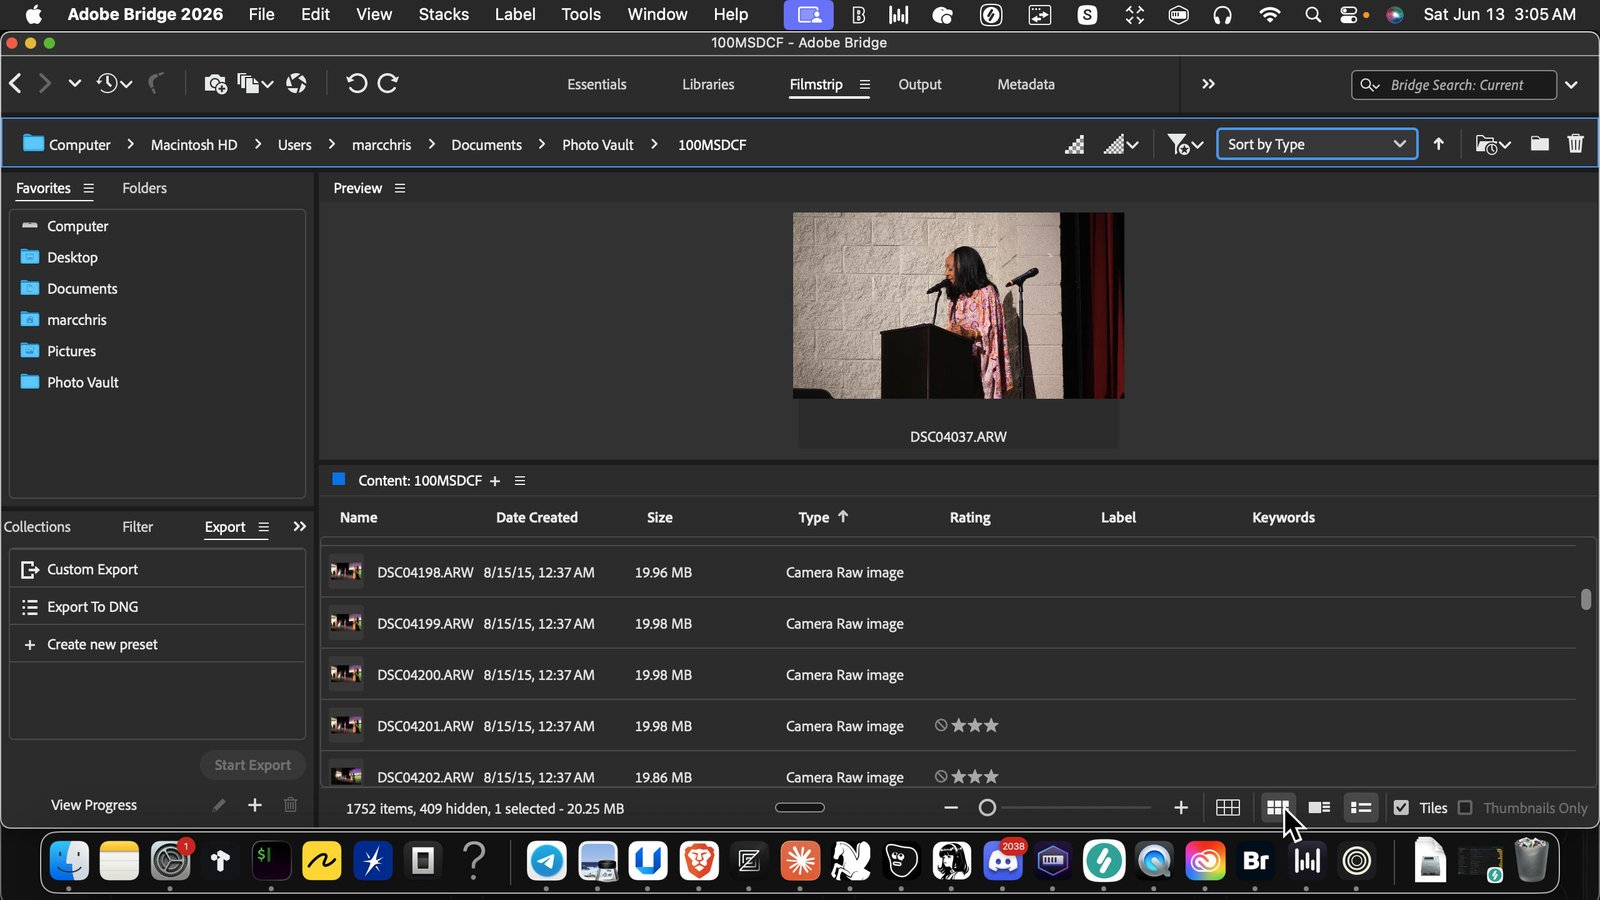1600x900 pixels.
Task: Open the Stacks menu
Action: pyautogui.click(x=444, y=14)
